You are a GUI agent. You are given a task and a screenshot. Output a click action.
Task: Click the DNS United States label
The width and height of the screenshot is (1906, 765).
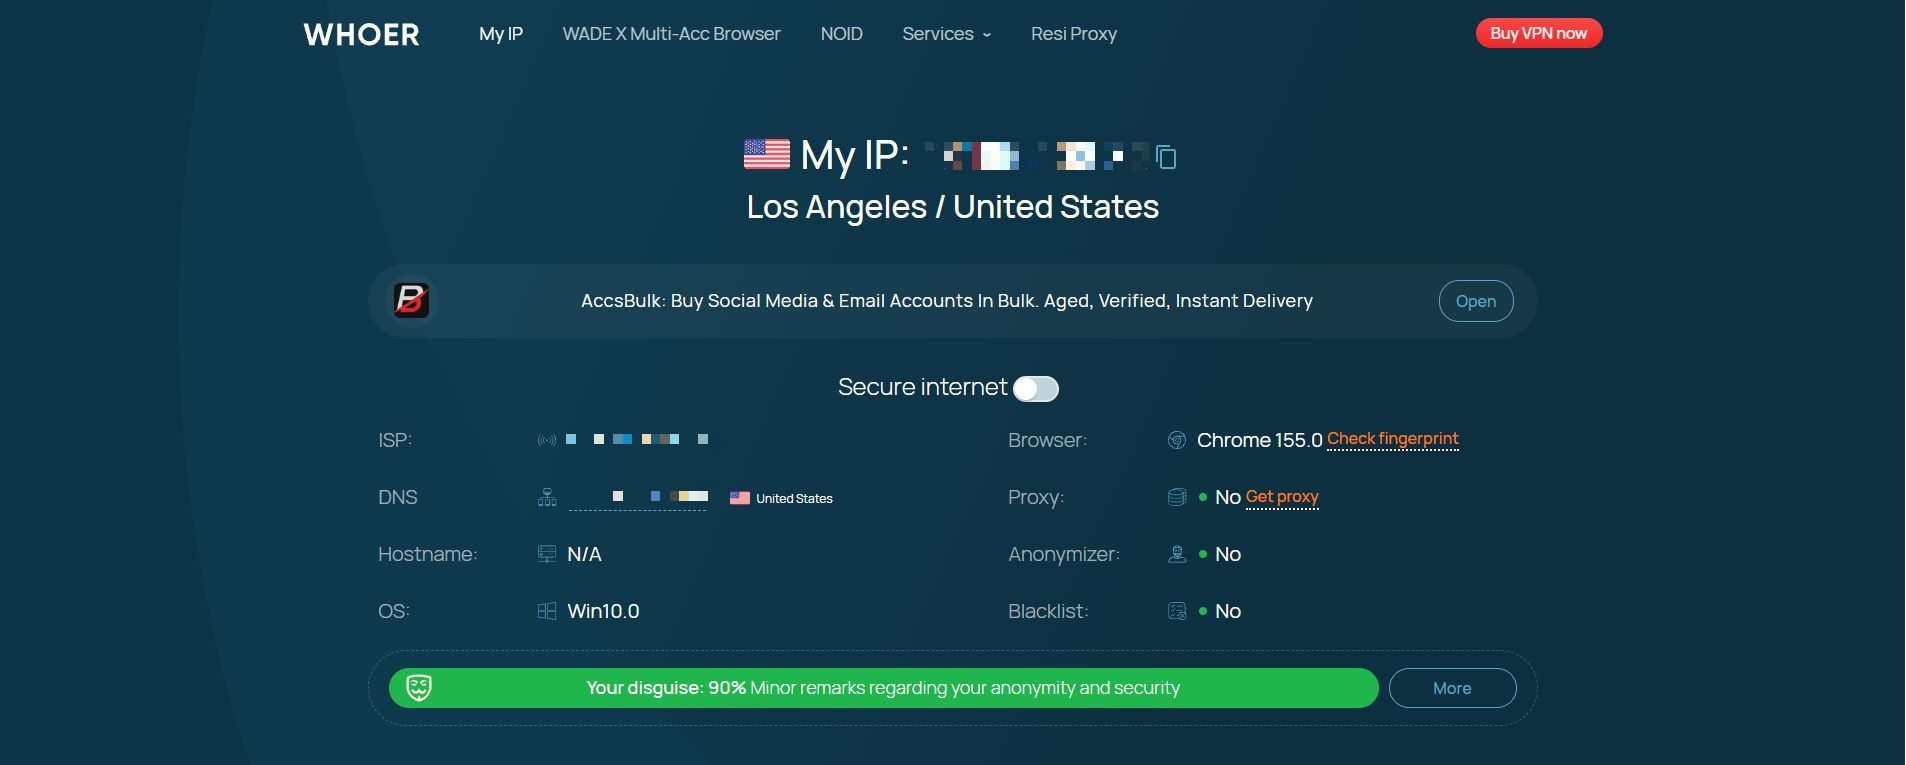pos(794,498)
